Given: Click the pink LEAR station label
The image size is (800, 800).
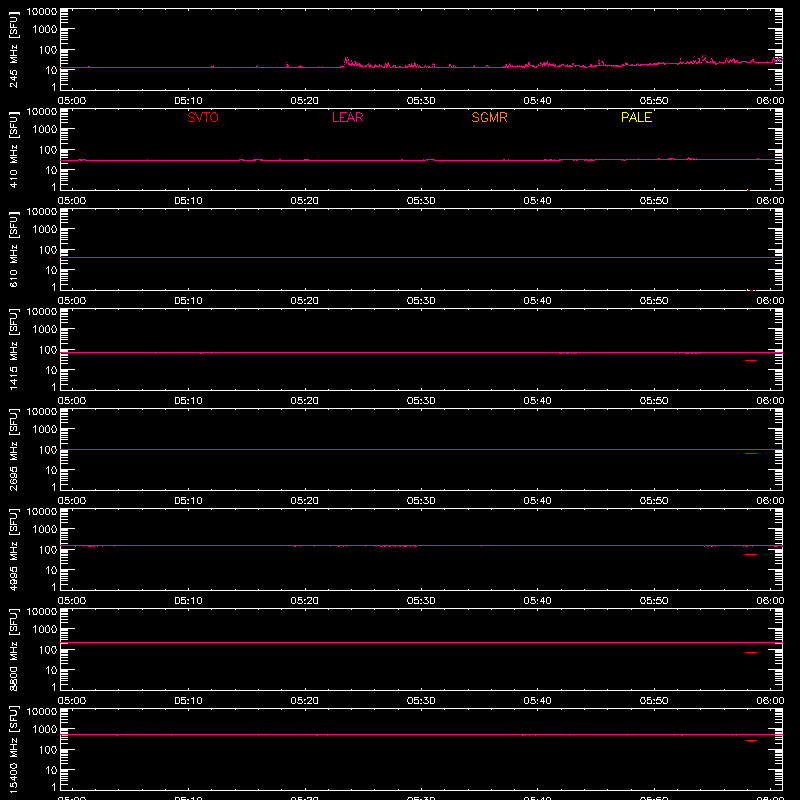Looking at the screenshot, I should pos(347,117).
